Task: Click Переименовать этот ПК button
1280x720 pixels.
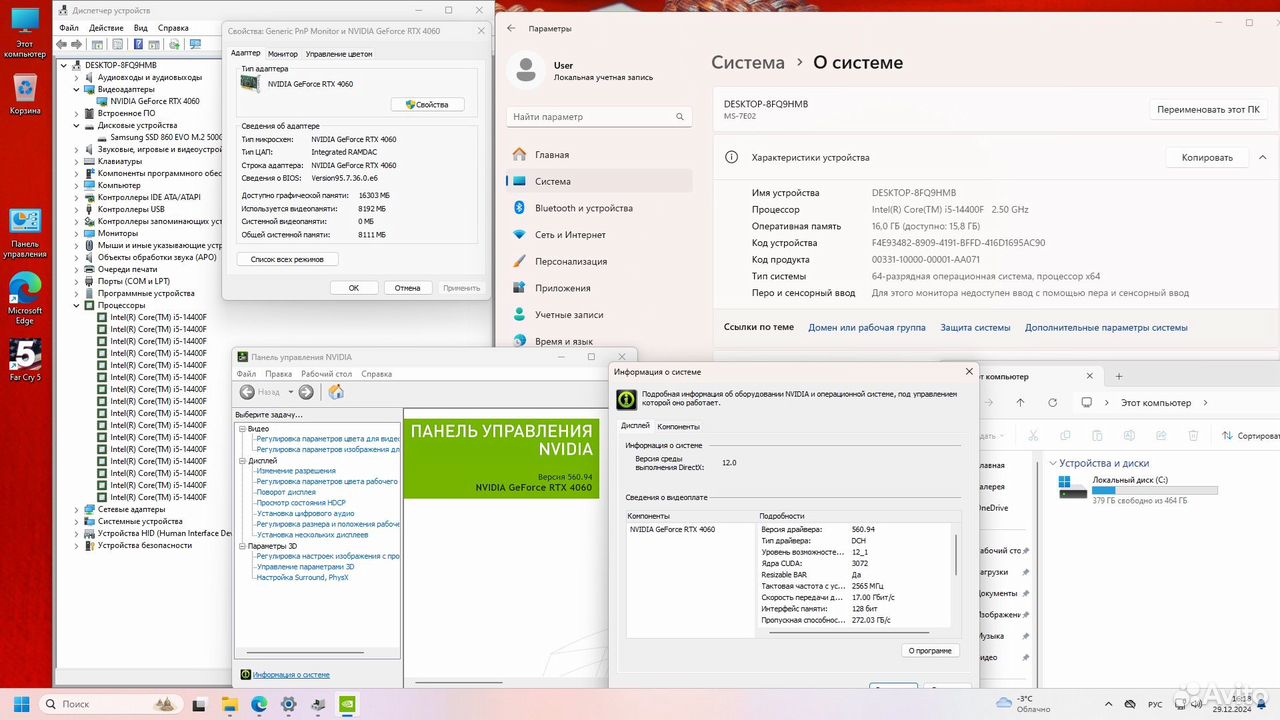Action: (x=1208, y=109)
